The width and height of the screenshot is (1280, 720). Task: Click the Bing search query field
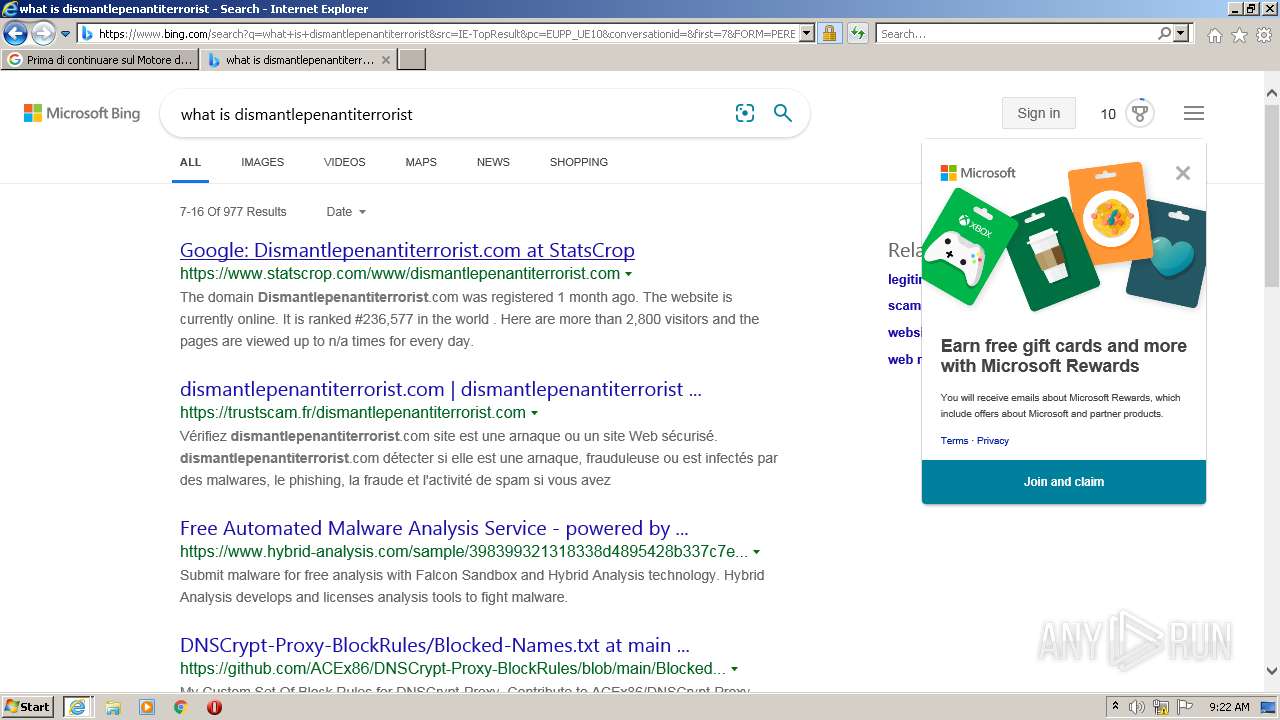pos(450,114)
